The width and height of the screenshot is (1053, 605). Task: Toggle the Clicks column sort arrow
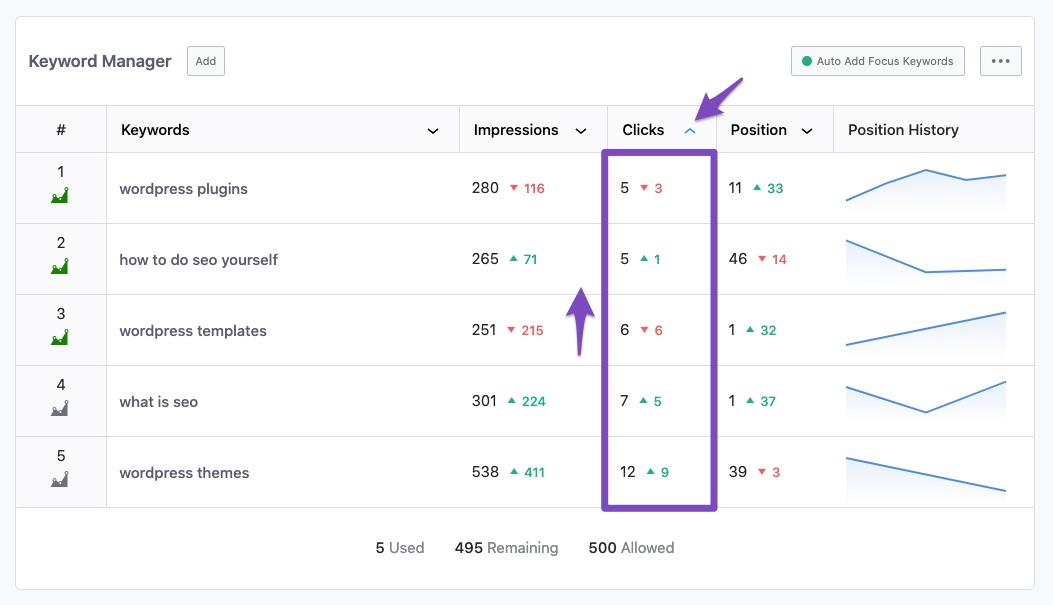pyautogui.click(x=690, y=131)
